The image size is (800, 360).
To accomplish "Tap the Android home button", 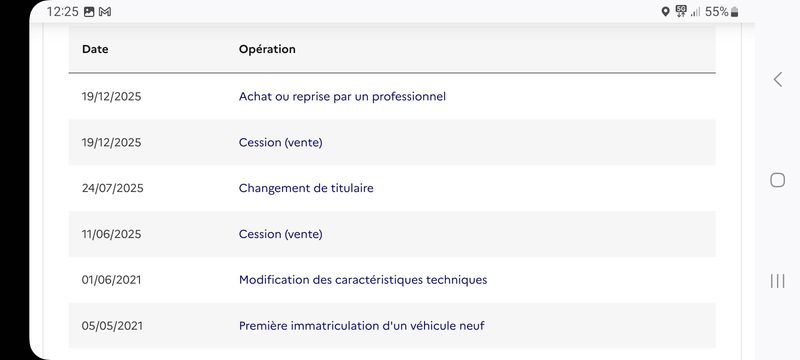I will pyautogui.click(x=778, y=180).
